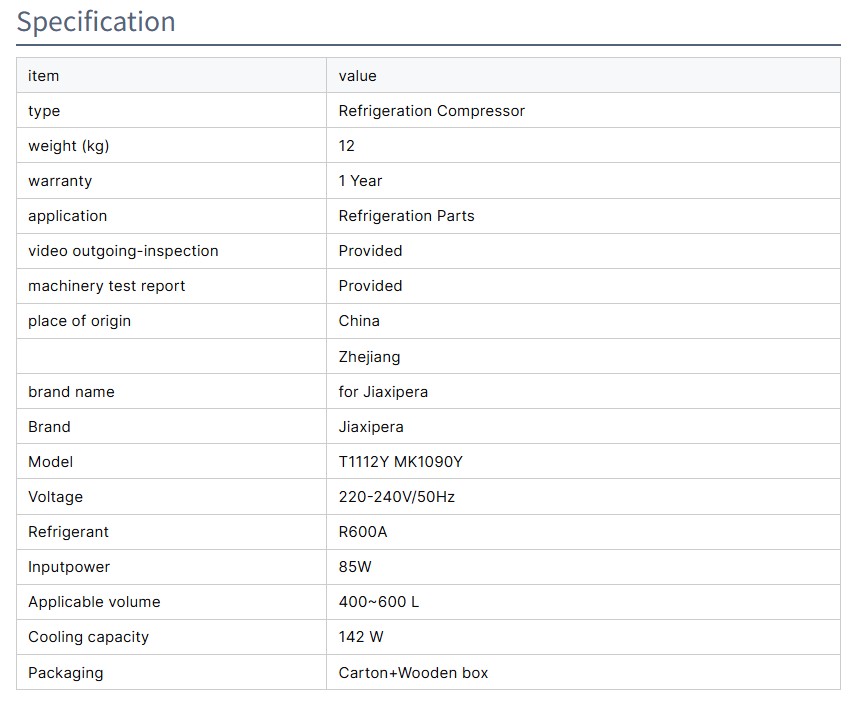The width and height of the screenshot is (859, 713).
Task: Select the 'for Jiaxipera' brand name value
Action: coord(383,392)
